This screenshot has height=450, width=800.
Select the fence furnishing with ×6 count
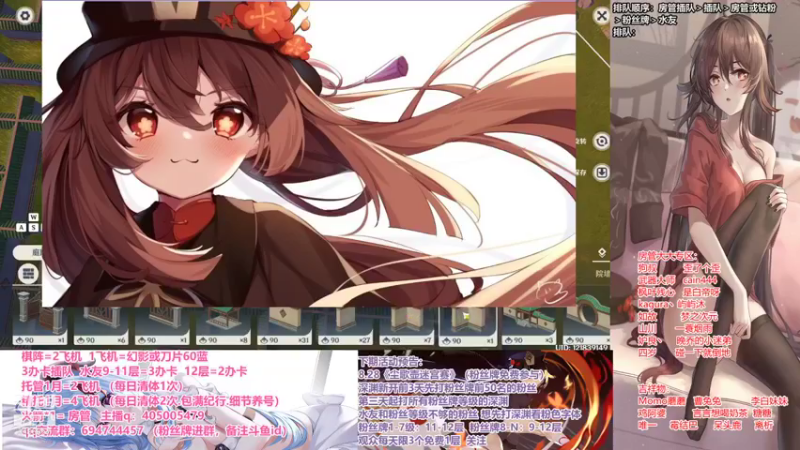tap(101, 327)
